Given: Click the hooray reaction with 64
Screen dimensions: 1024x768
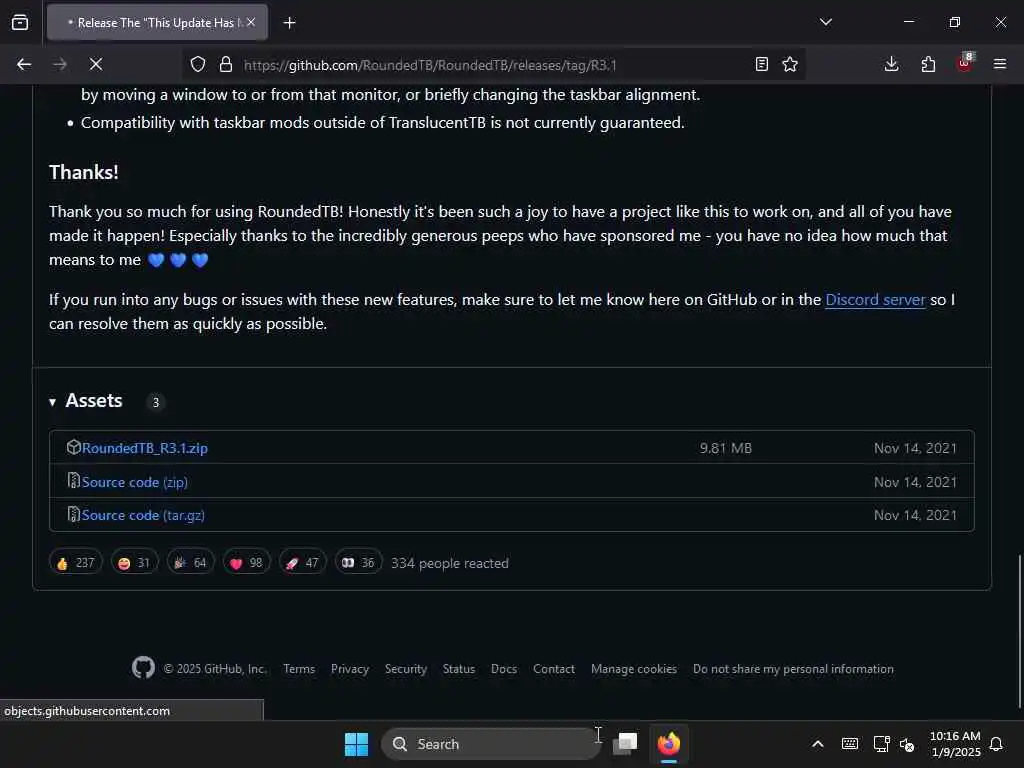Looking at the screenshot, I should coord(190,563).
